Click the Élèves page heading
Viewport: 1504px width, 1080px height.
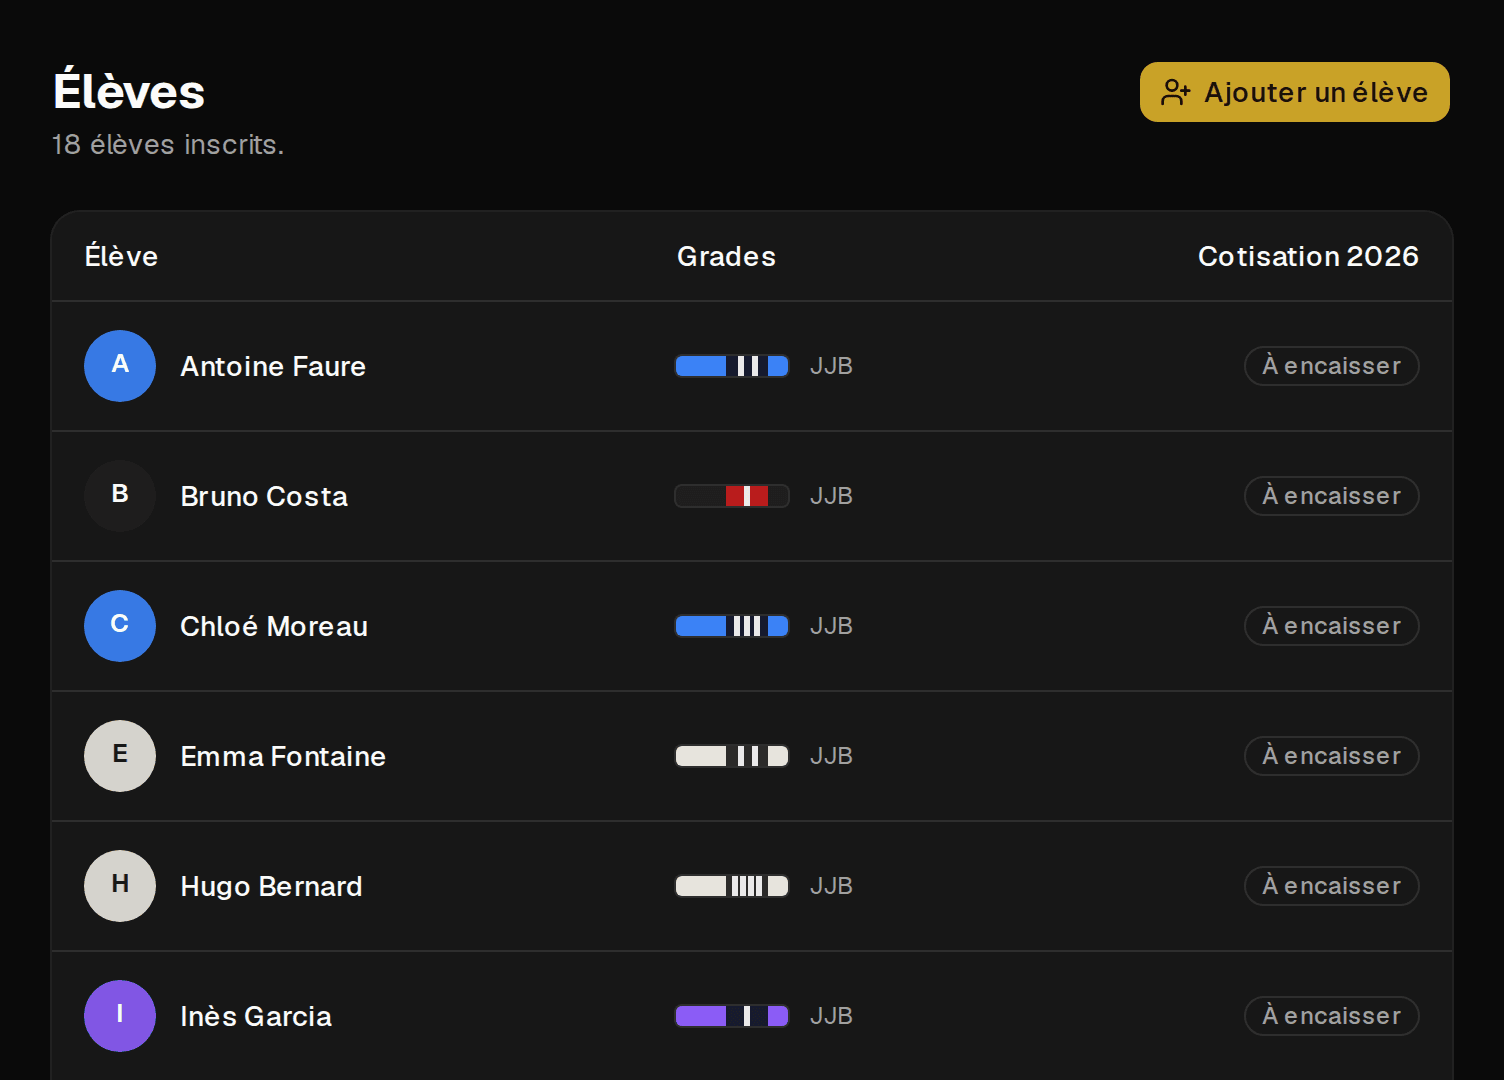(x=129, y=90)
